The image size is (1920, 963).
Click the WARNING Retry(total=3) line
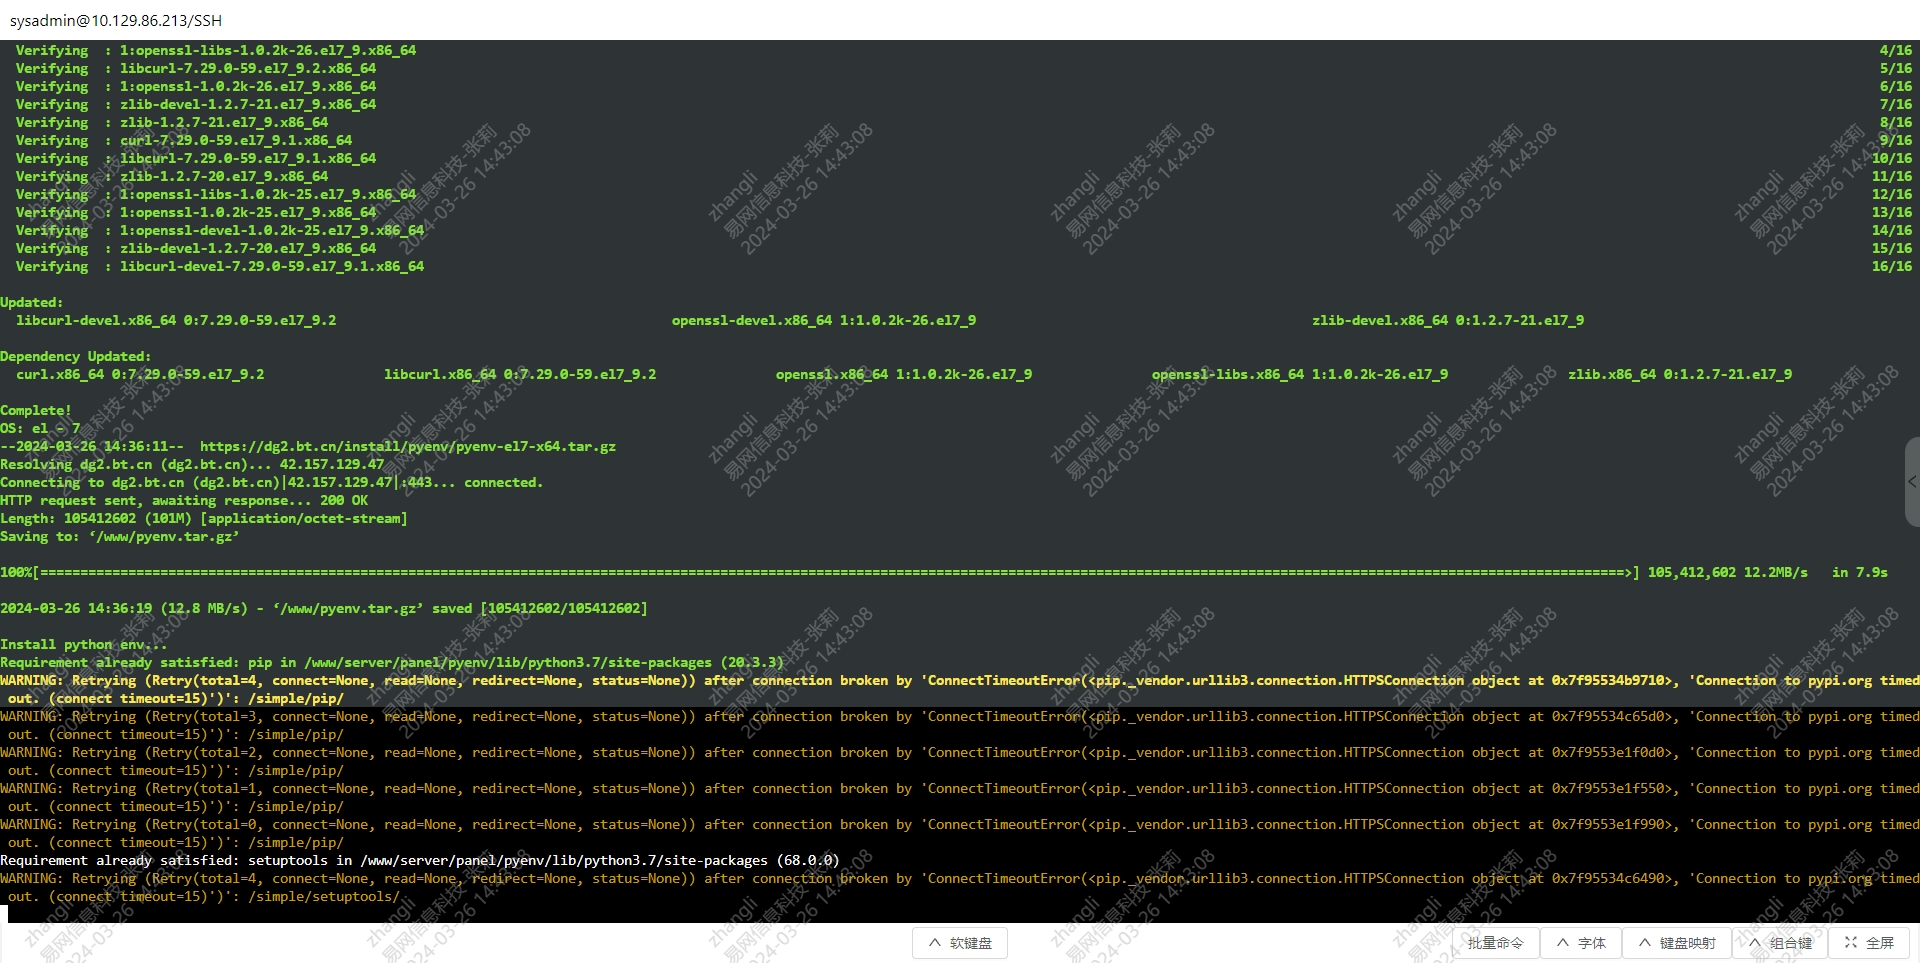[x=960, y=725]
